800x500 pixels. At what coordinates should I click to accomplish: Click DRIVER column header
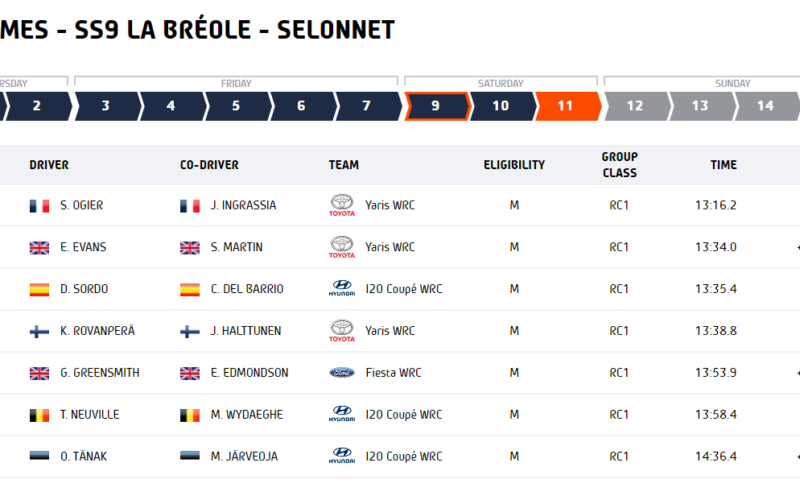coord(49,165)
